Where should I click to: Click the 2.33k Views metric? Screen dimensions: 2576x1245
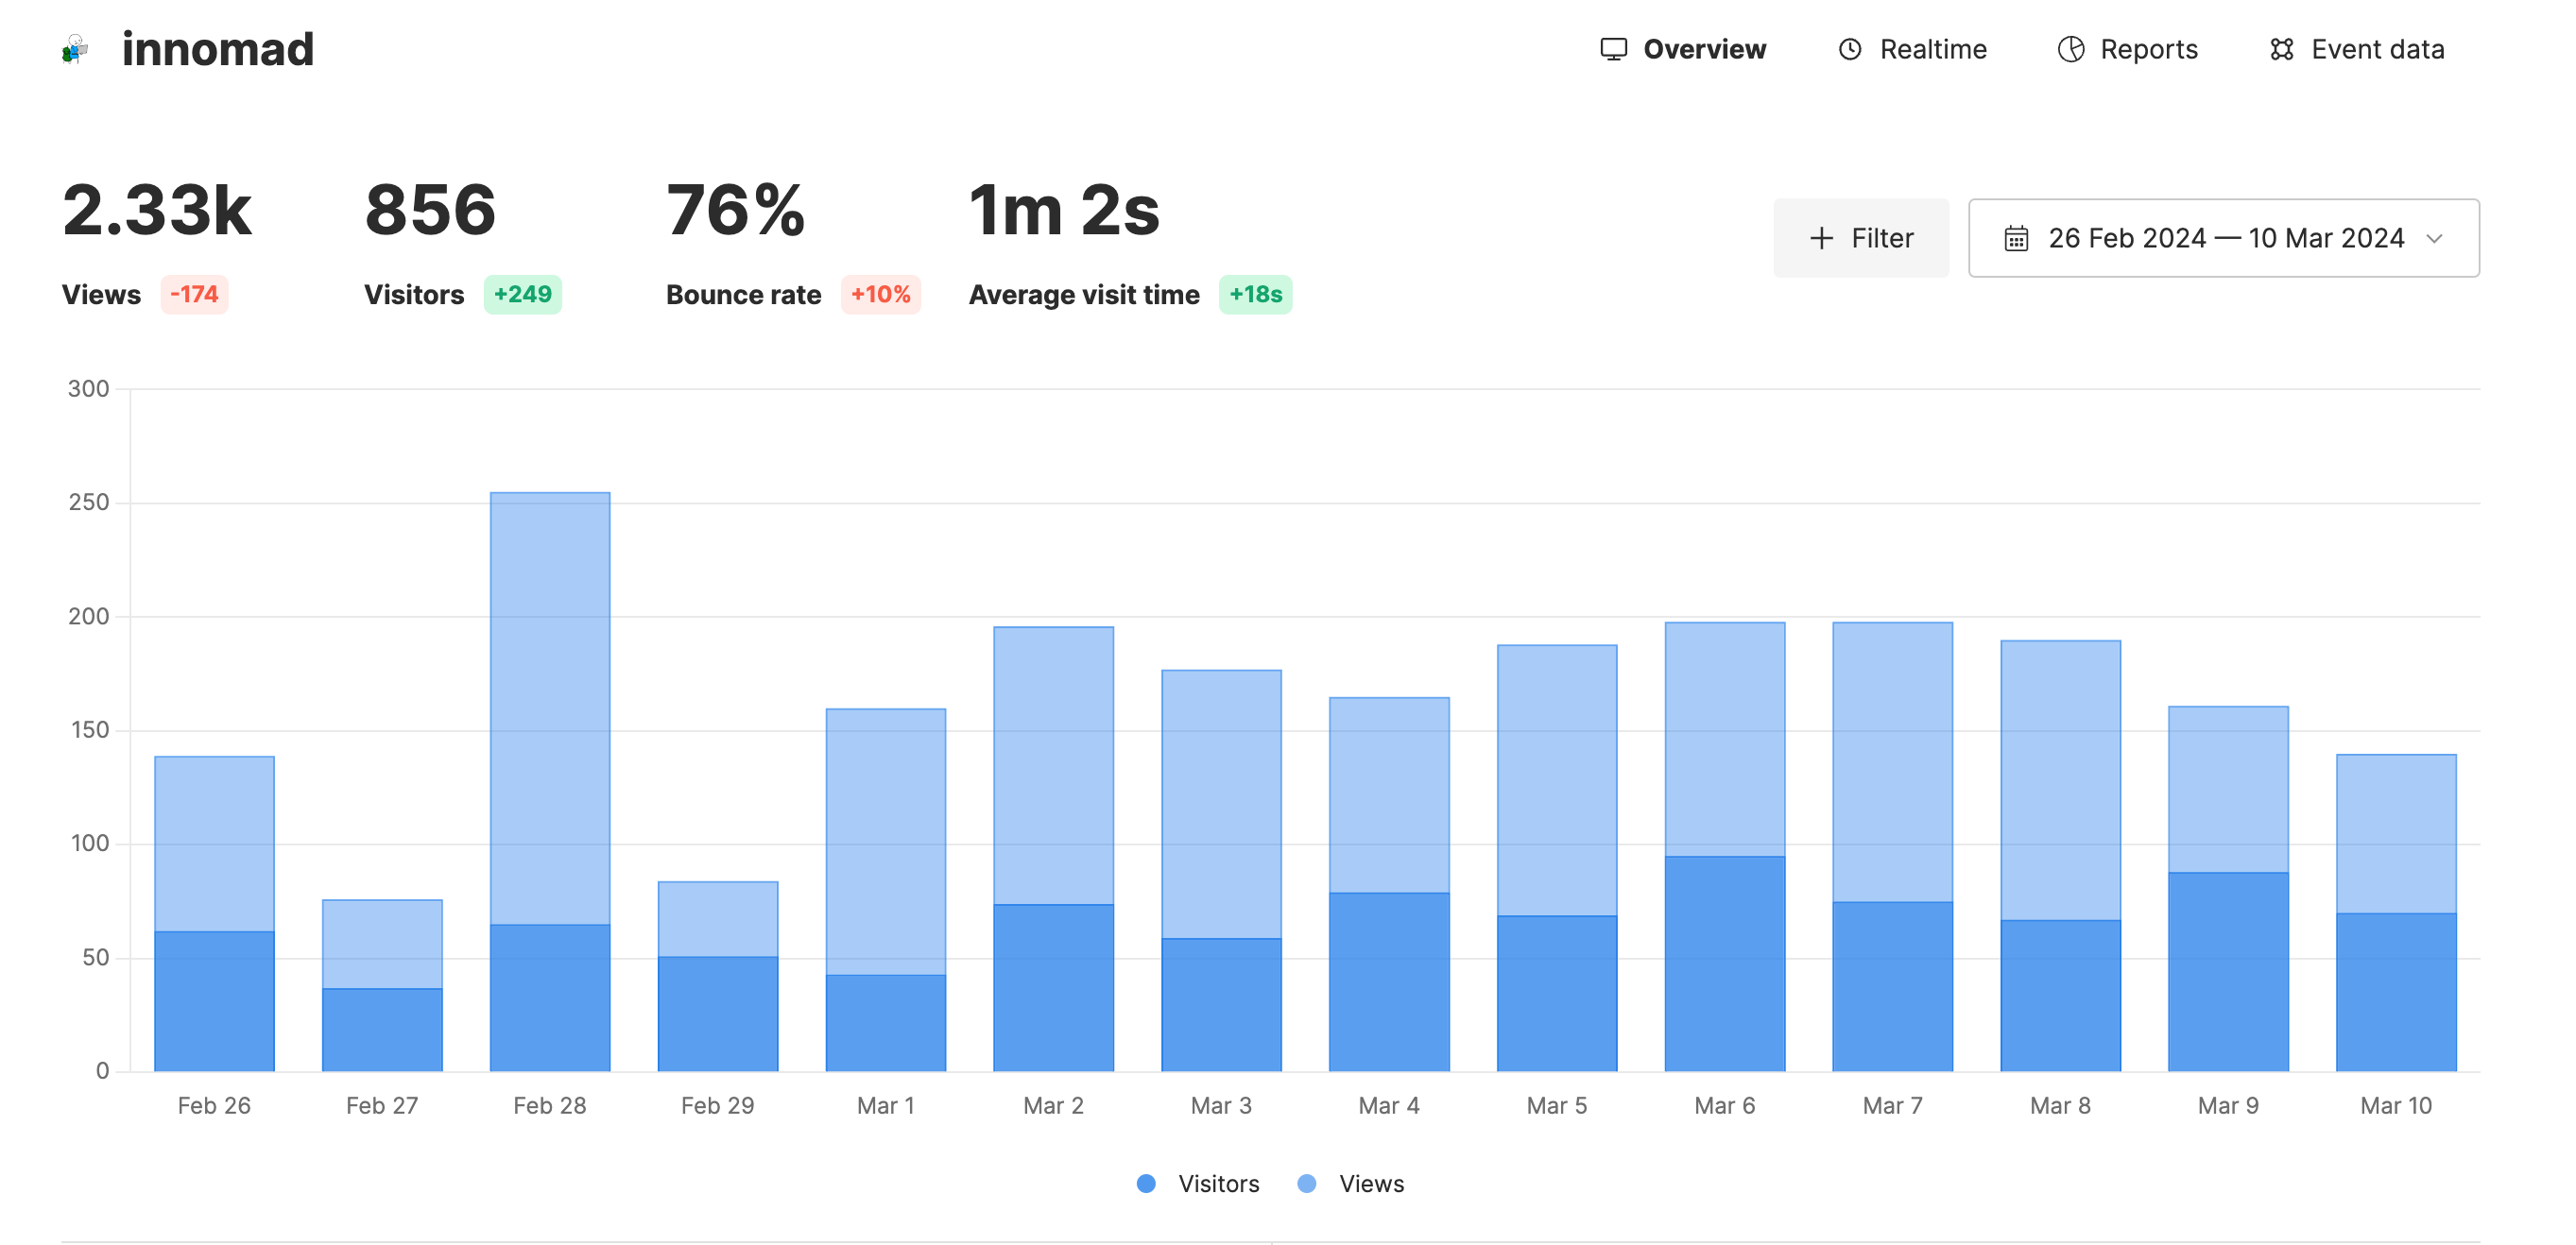pyautogui.click(x=156, y=210)
